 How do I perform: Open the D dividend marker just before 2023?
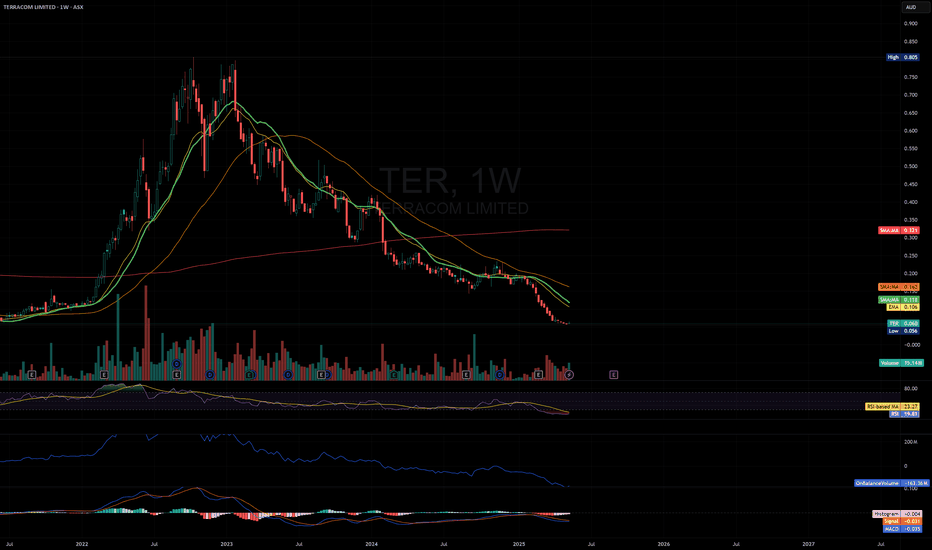[209, 375]
